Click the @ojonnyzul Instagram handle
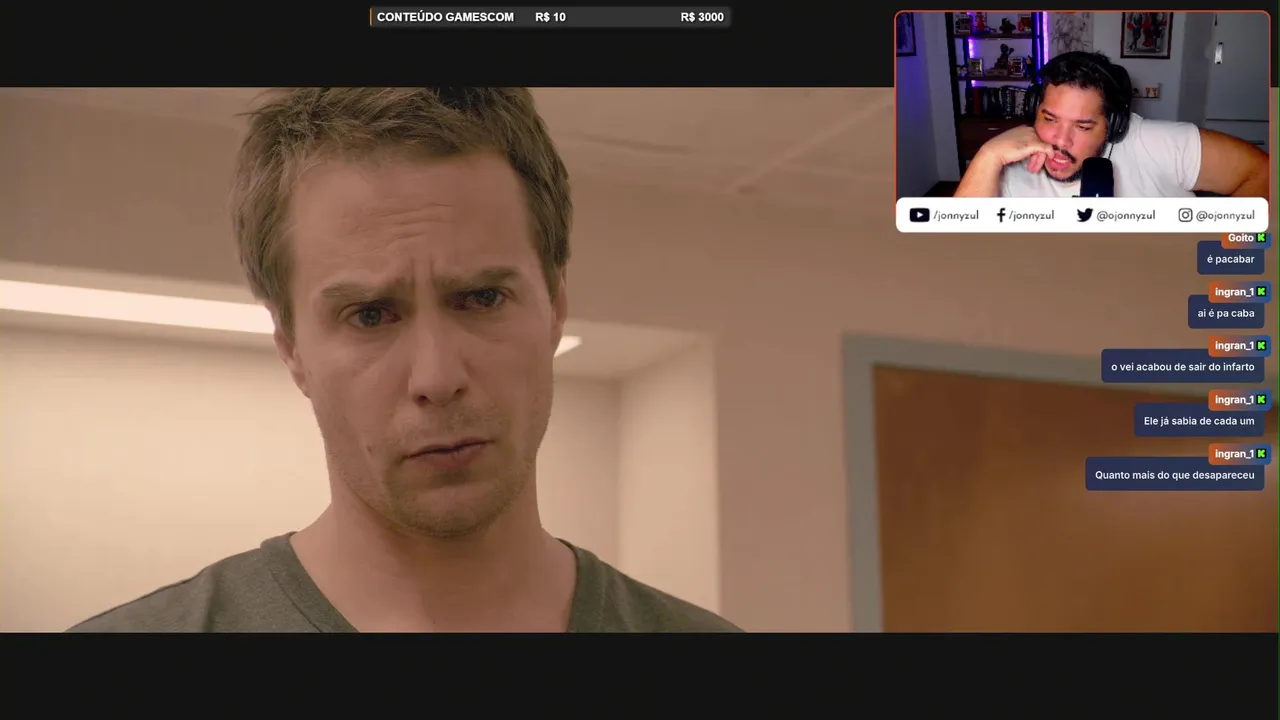Screen dimensions: 1280x720 [x=1225, y=215]
